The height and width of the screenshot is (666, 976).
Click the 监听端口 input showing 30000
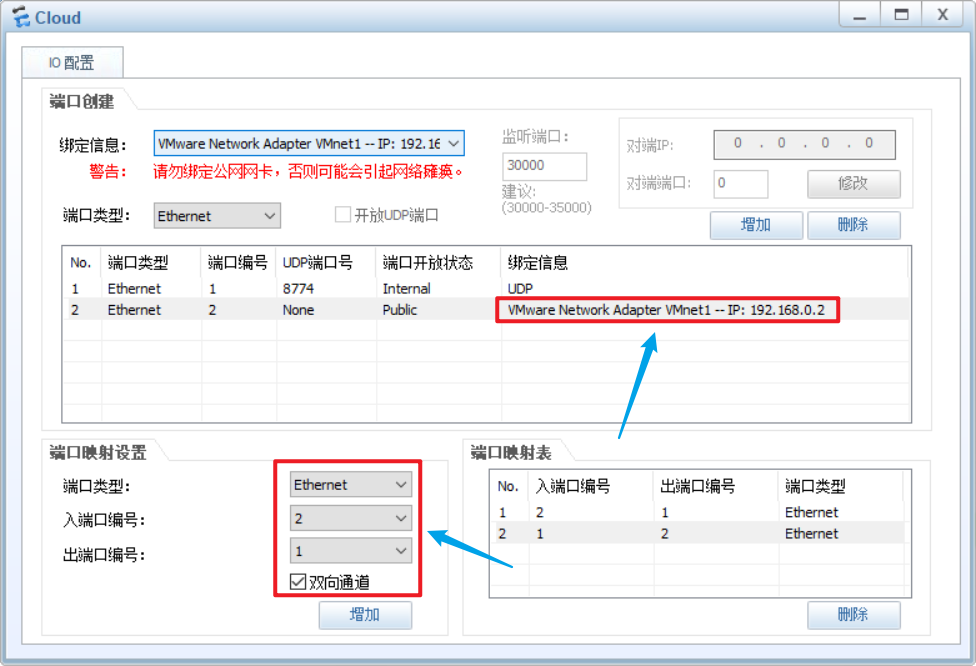tap(544, 166)
